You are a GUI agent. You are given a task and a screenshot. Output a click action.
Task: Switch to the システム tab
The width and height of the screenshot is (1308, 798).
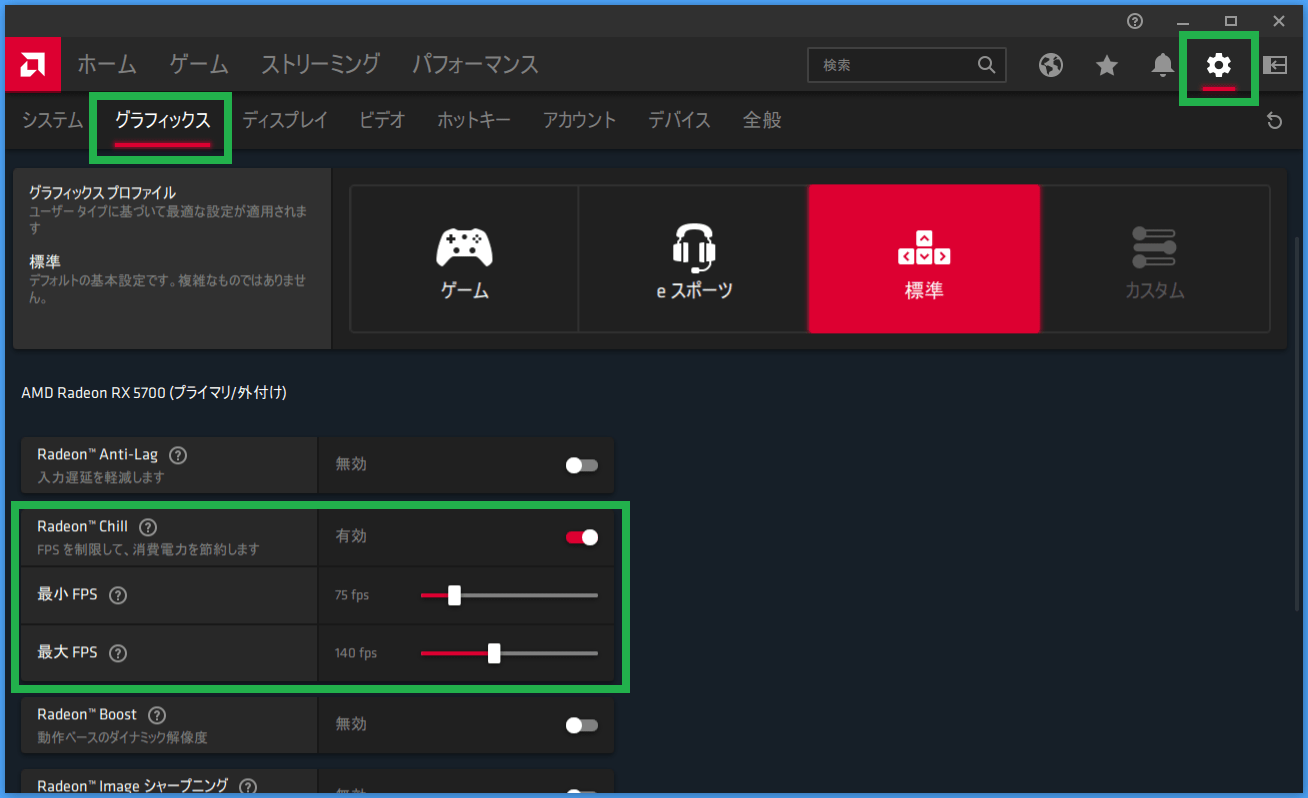pos(52,120)
